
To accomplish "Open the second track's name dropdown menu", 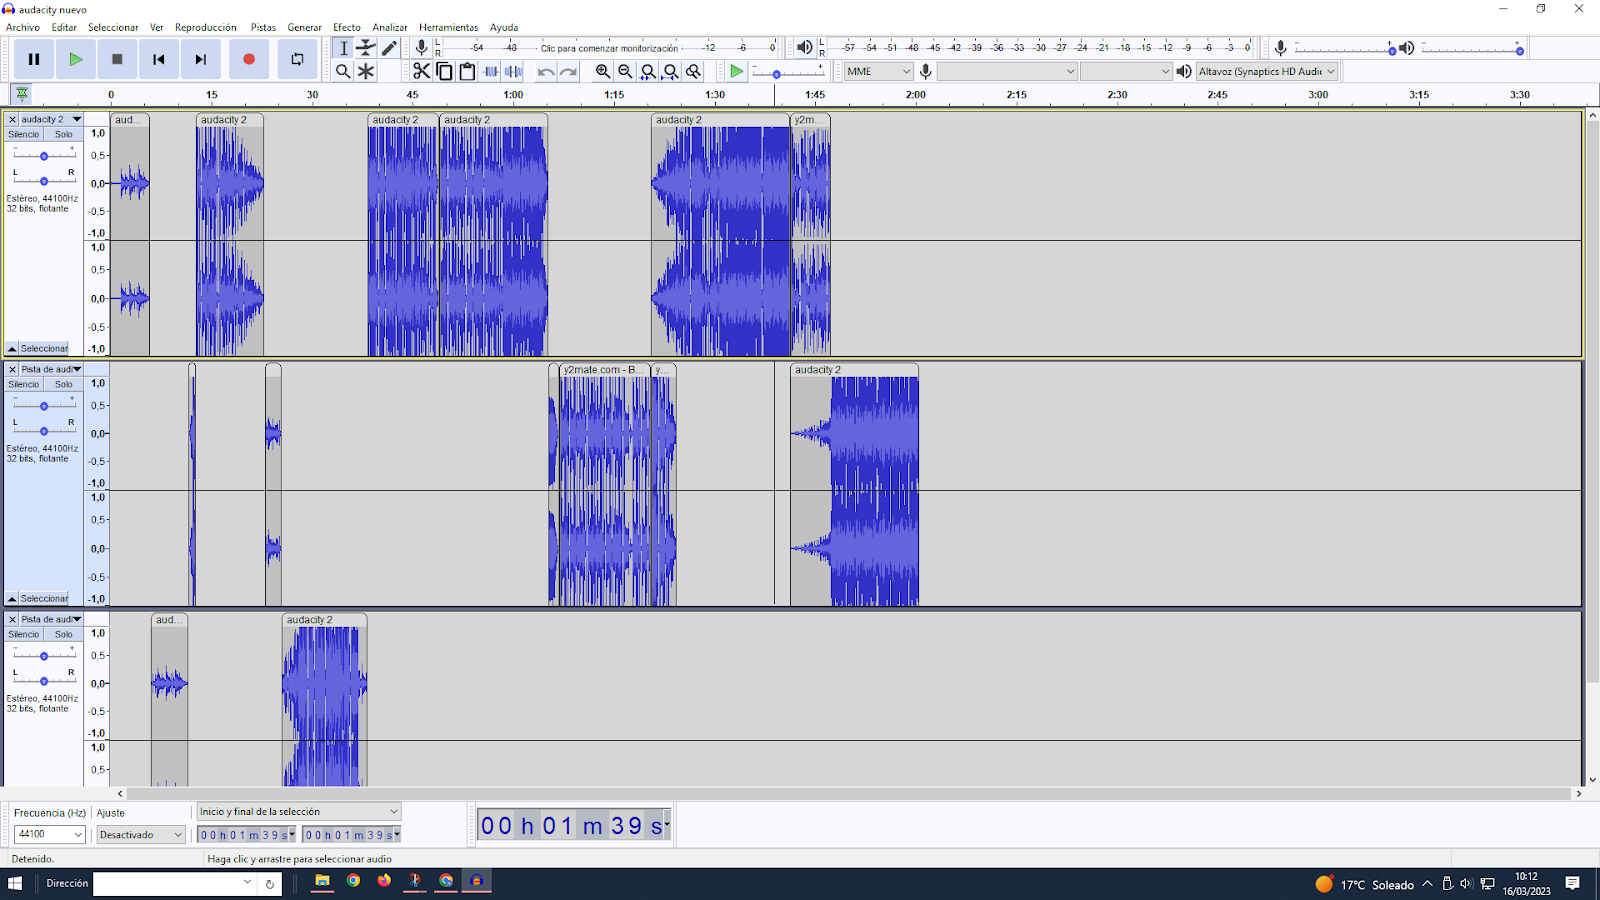I will pos(51,369).
